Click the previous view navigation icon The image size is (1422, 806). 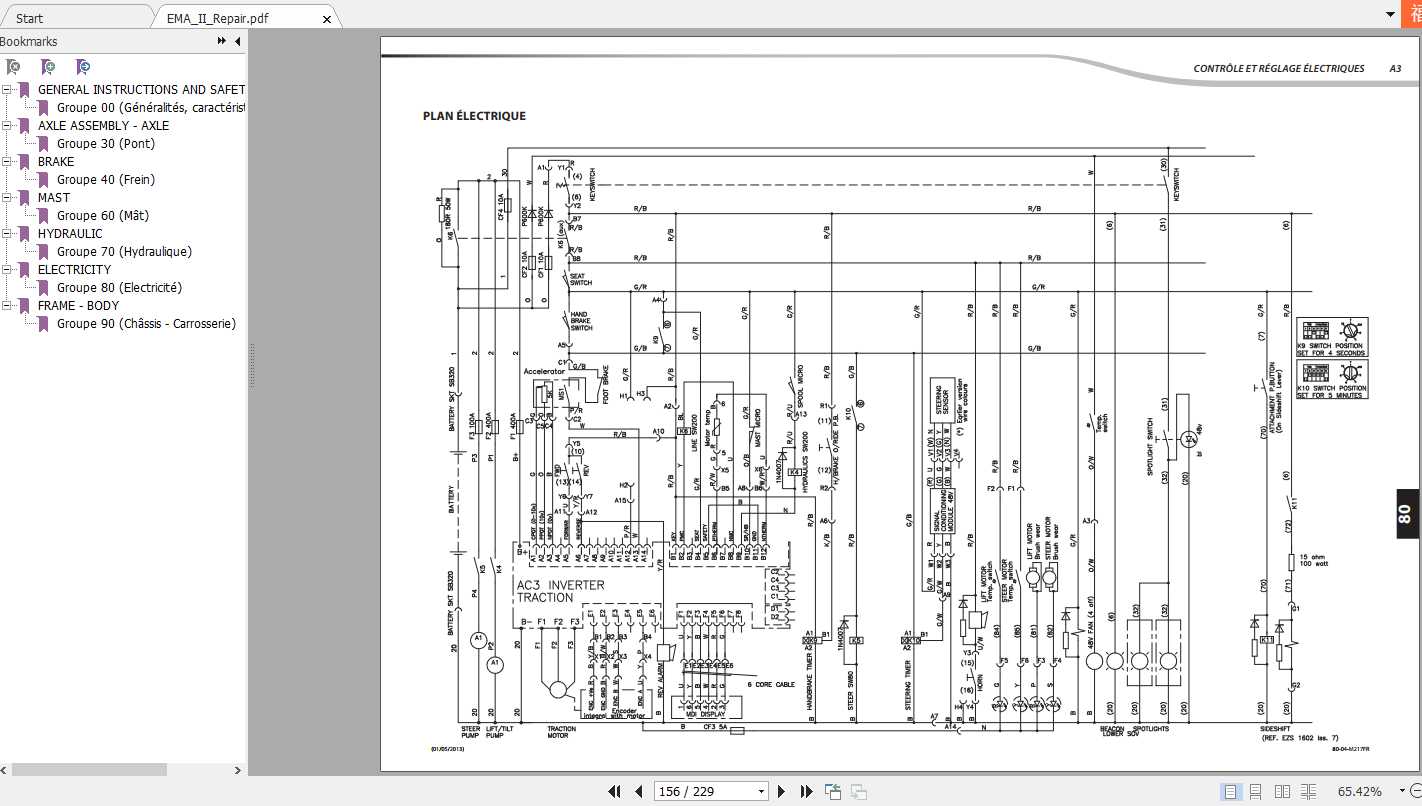(832, 791)
